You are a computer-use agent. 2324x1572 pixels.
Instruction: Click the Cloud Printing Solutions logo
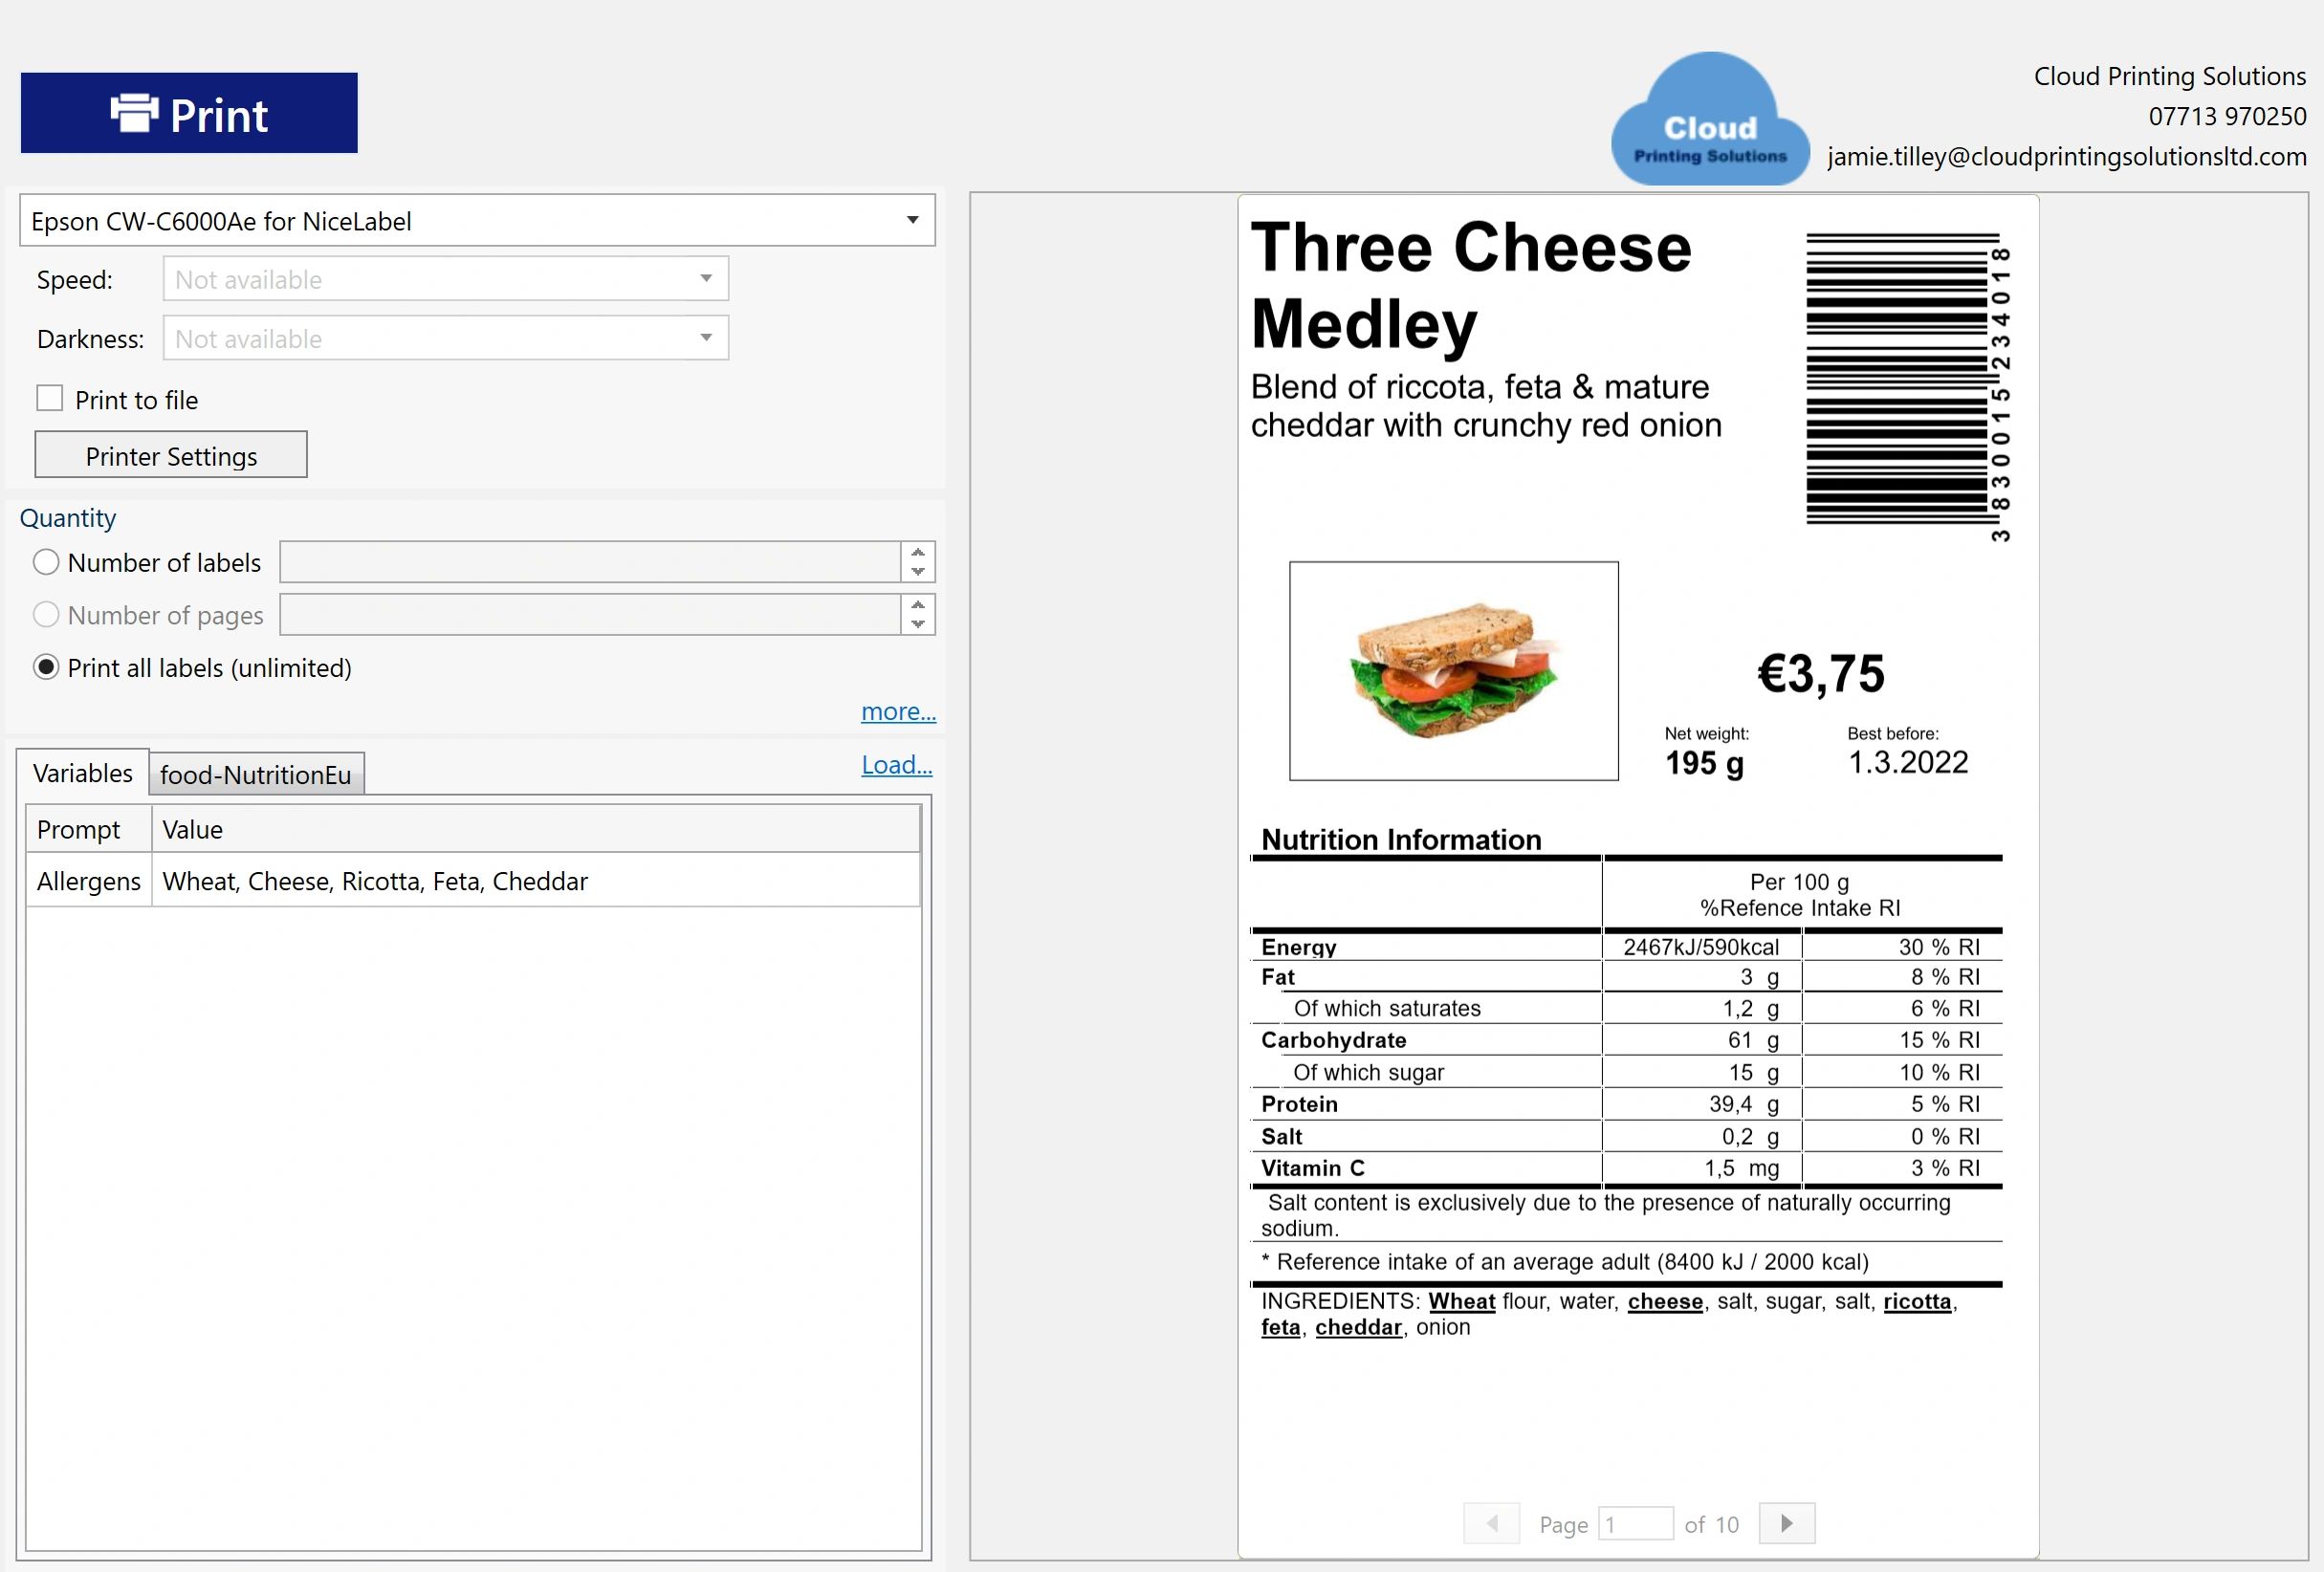(1709, 120)
